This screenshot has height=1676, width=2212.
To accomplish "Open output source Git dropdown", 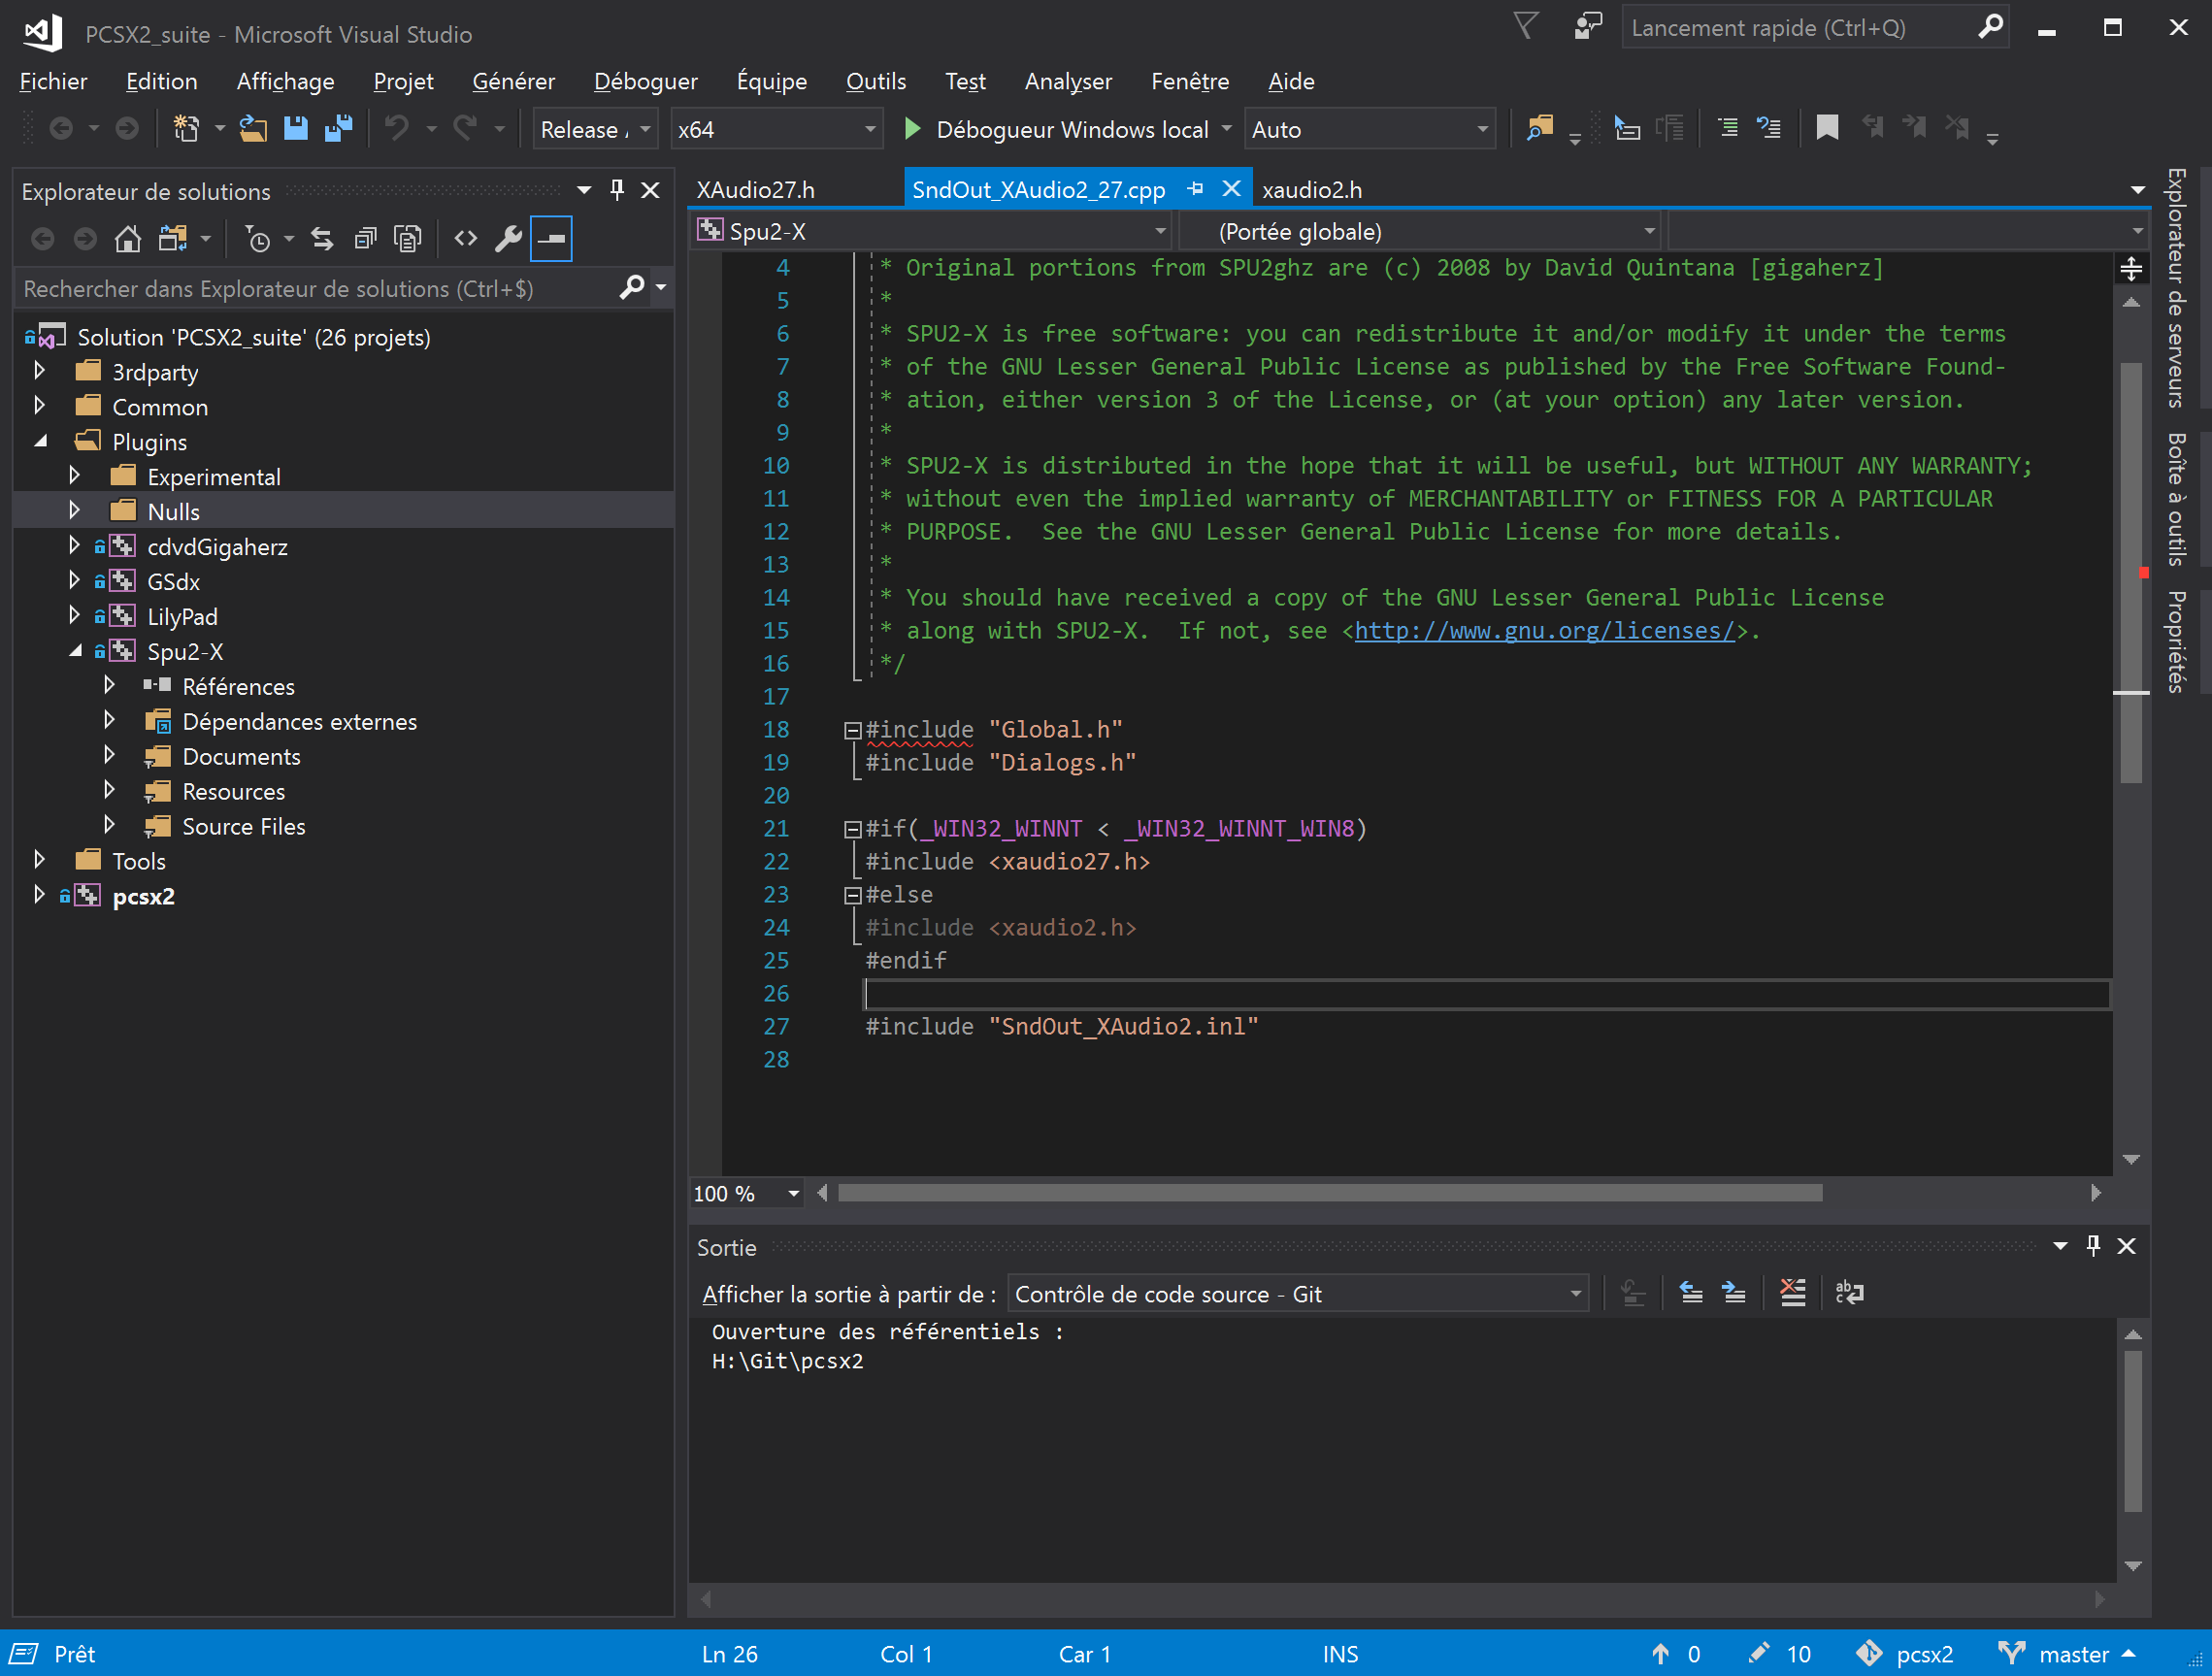I will (x=1298, y=1294).
